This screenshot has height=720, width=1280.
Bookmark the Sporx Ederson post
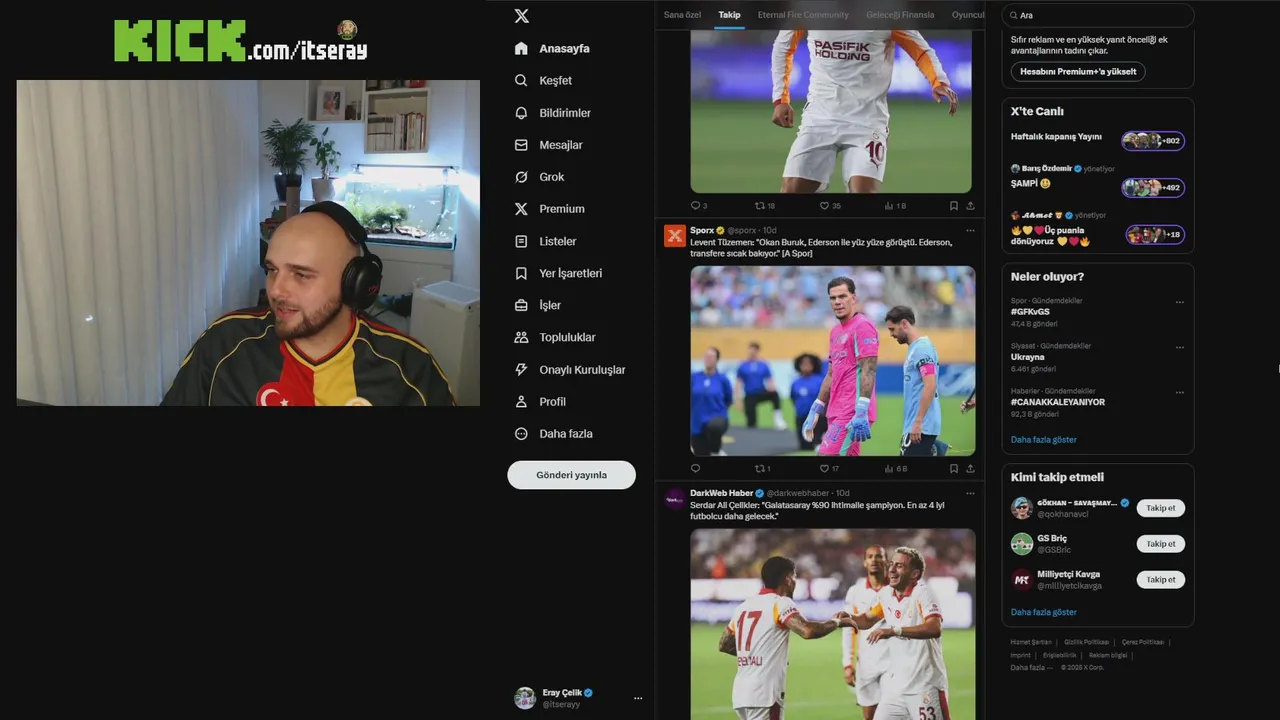click(x=953, y=468)
